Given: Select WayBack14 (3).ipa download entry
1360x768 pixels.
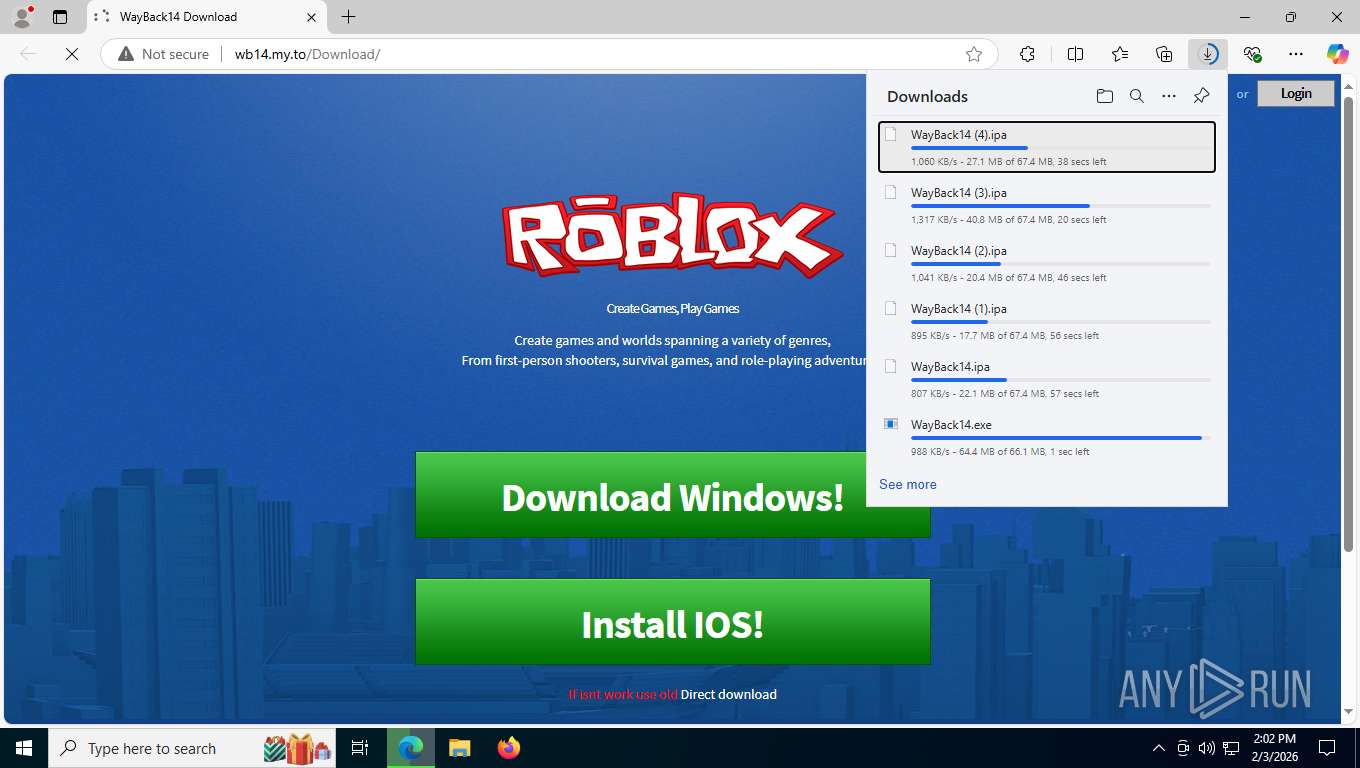Looking at the screenshot, I should 1047,205.
